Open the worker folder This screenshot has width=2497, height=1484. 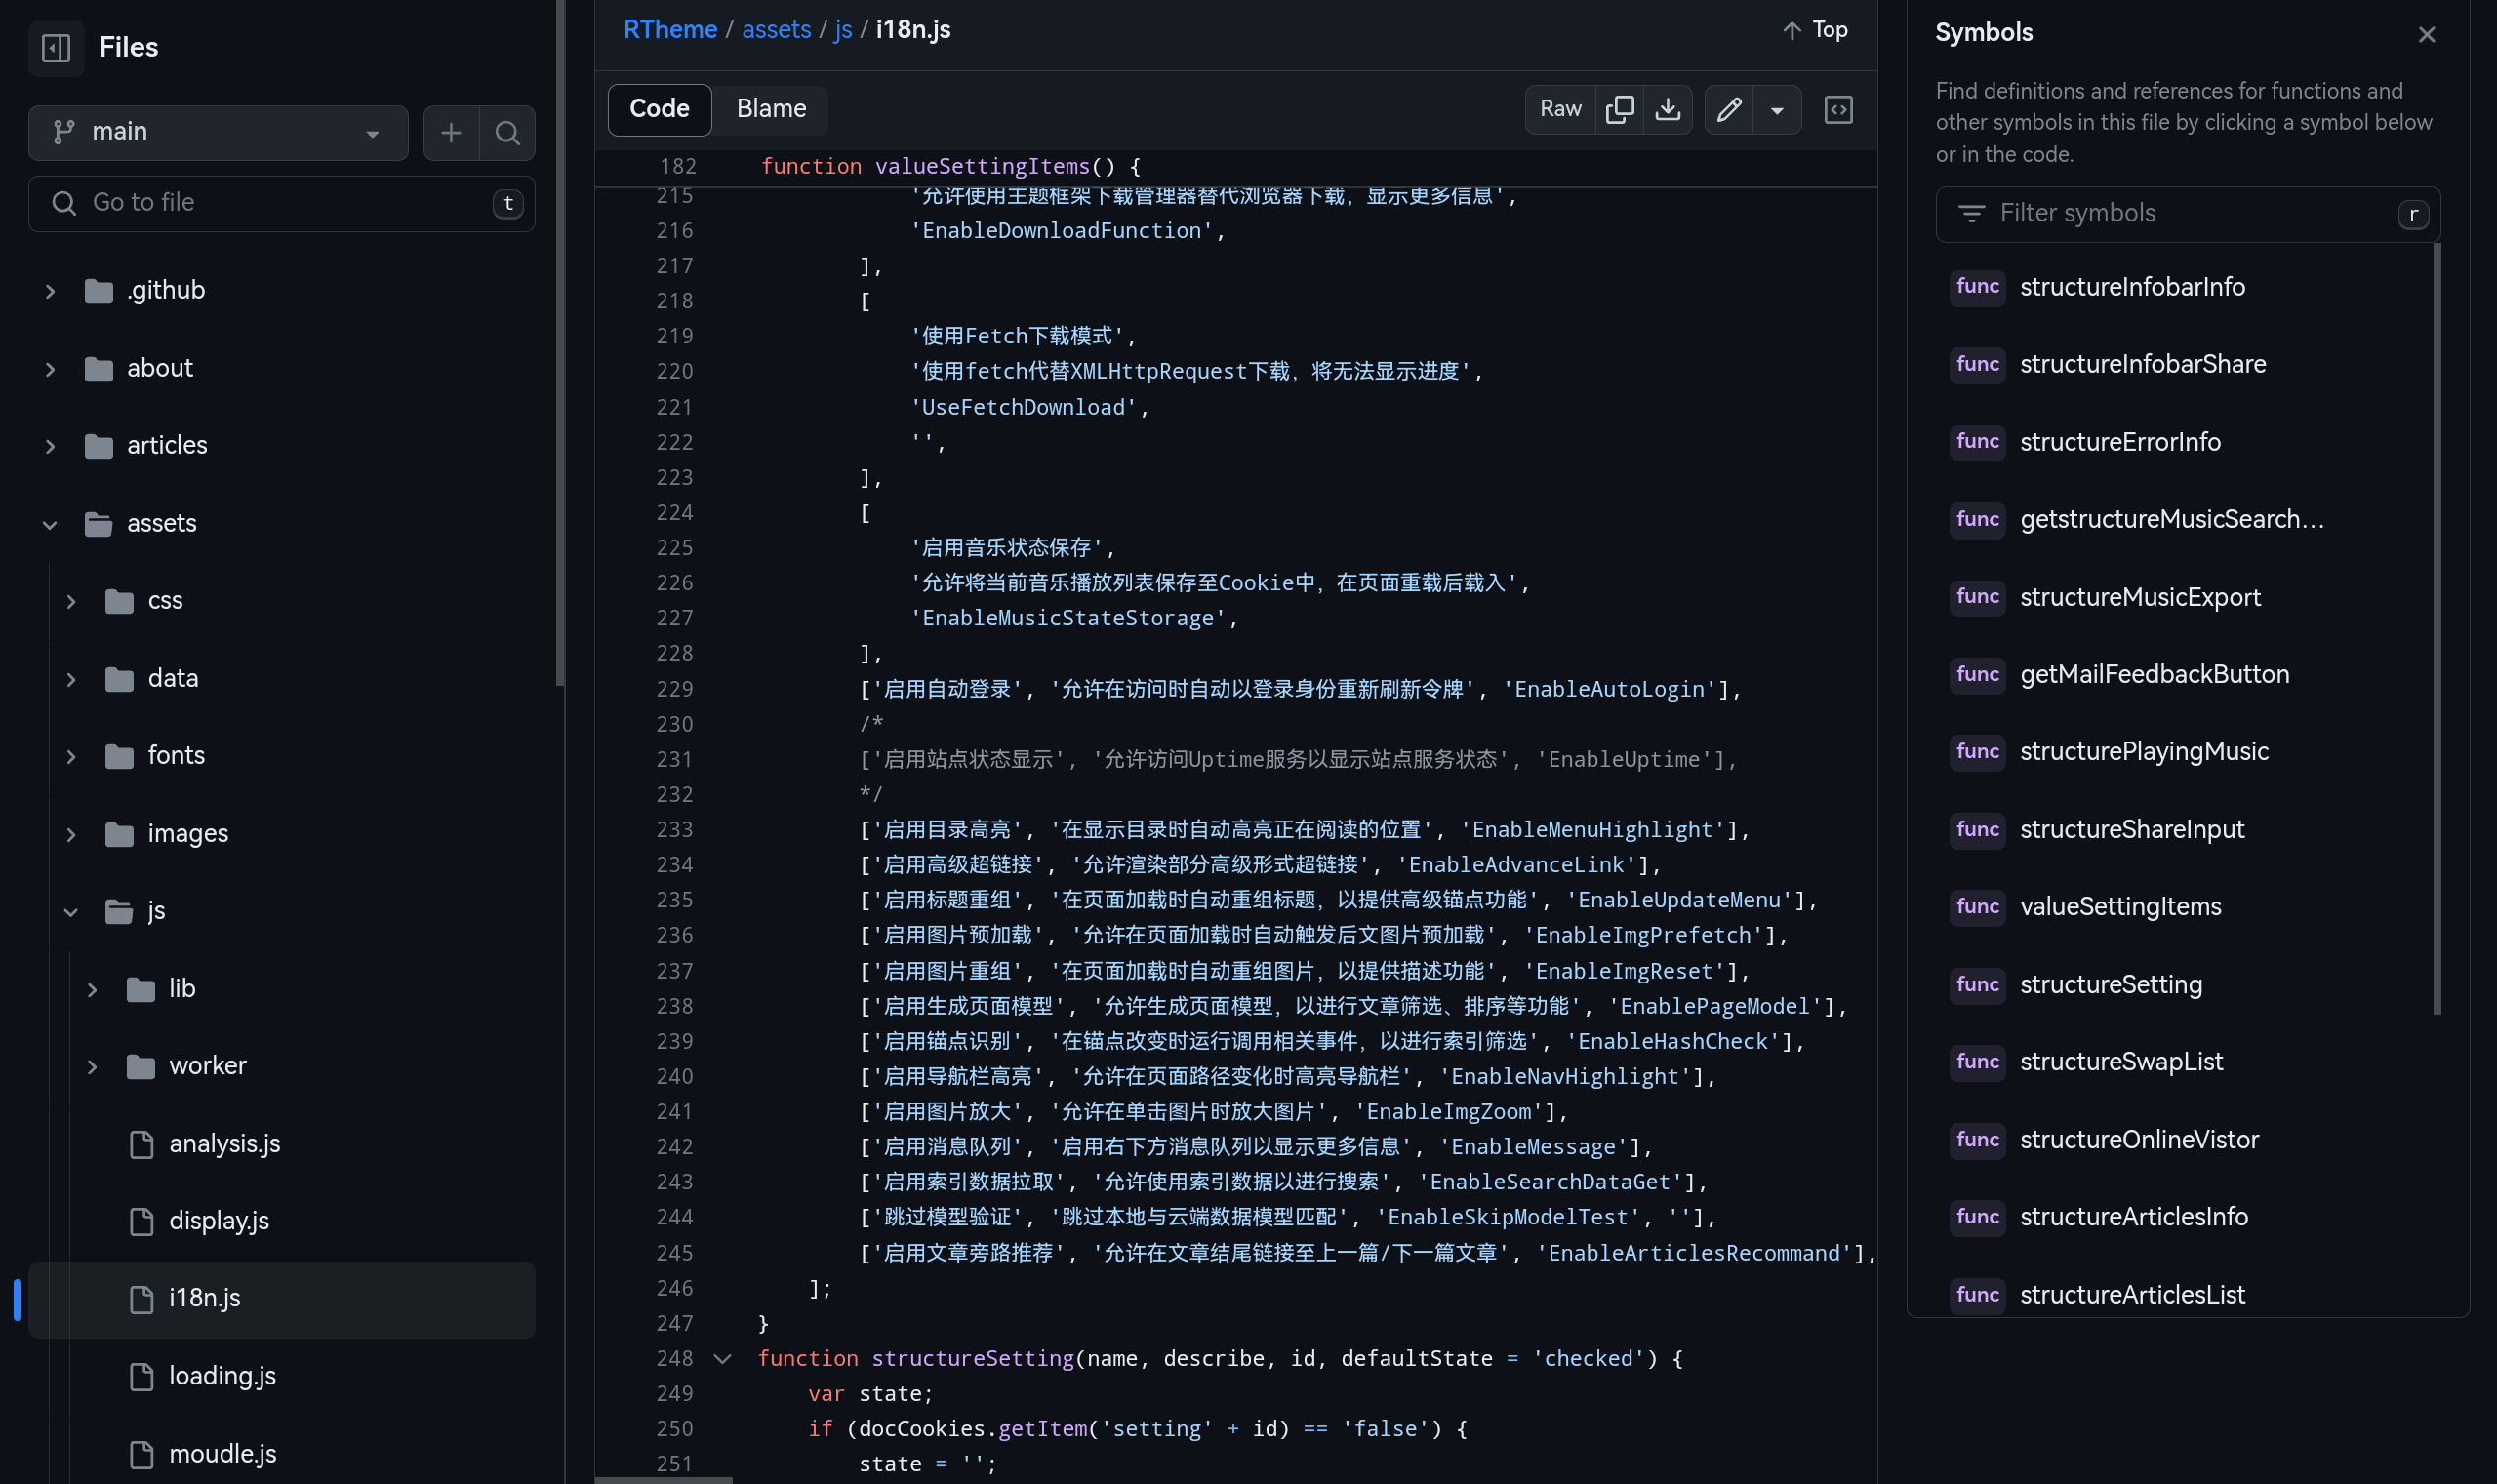[x=207, y=1066]
